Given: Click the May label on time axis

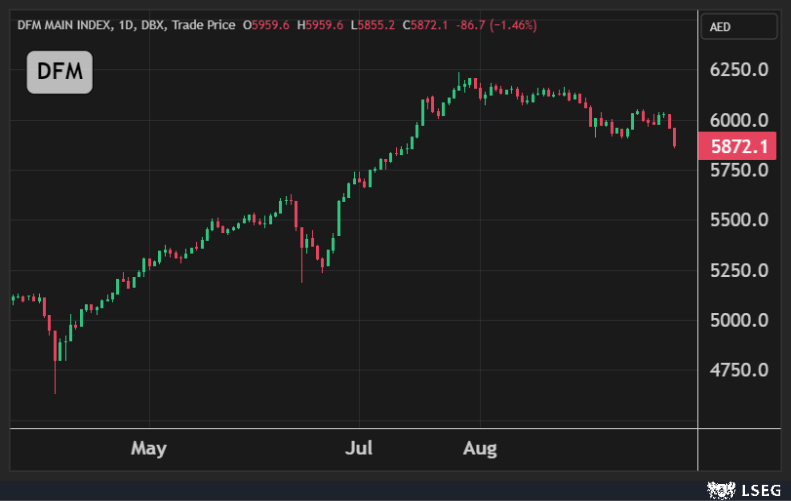Looking at the screenshot, I should (149, 447).
